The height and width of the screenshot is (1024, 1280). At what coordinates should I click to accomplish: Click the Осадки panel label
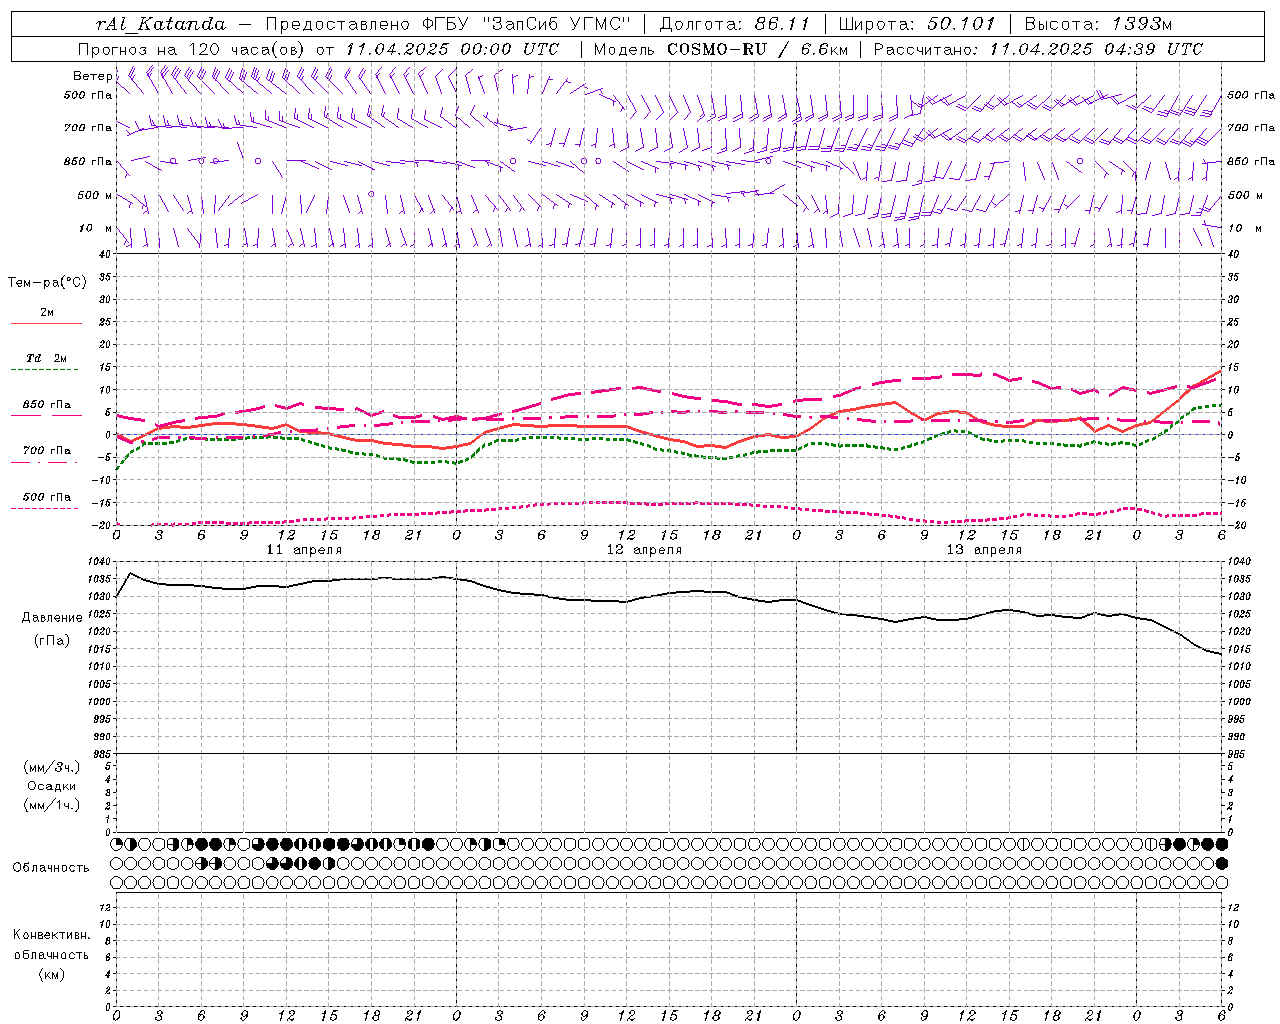[x=52, y=786]
